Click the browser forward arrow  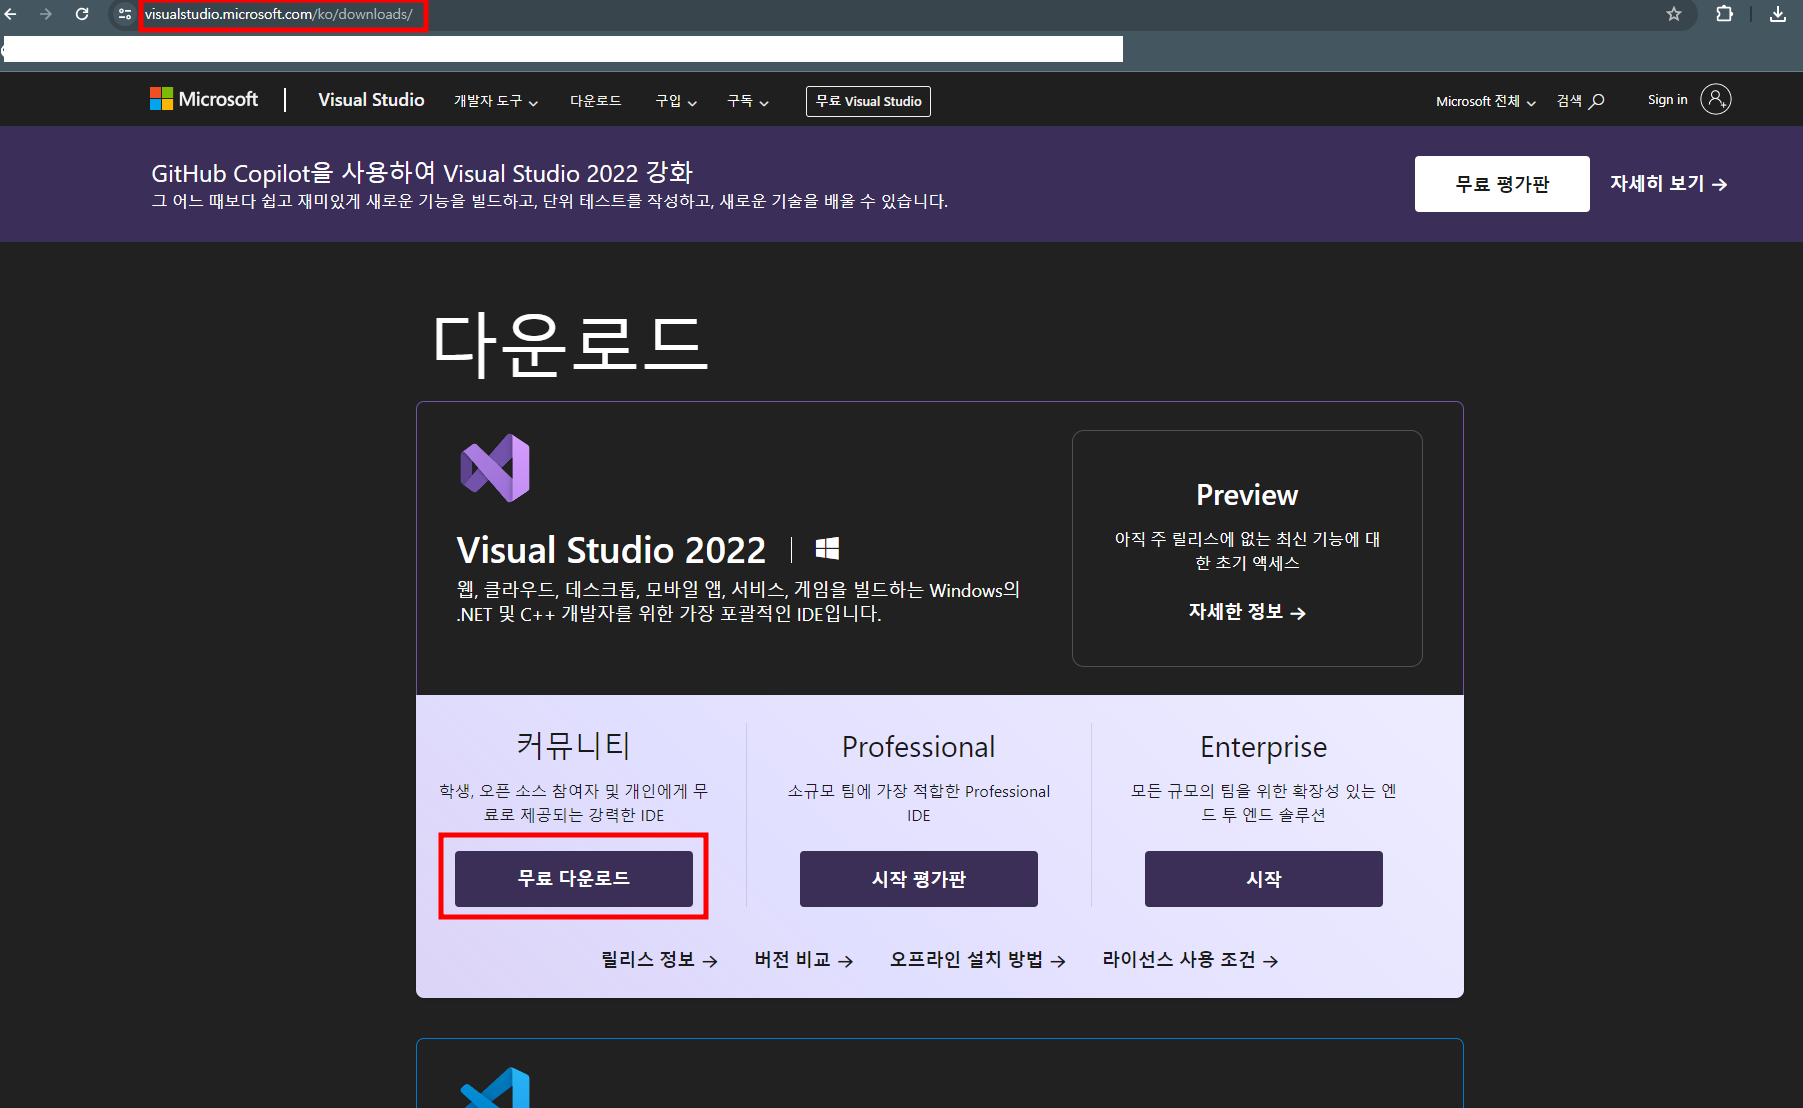point(46,14)
